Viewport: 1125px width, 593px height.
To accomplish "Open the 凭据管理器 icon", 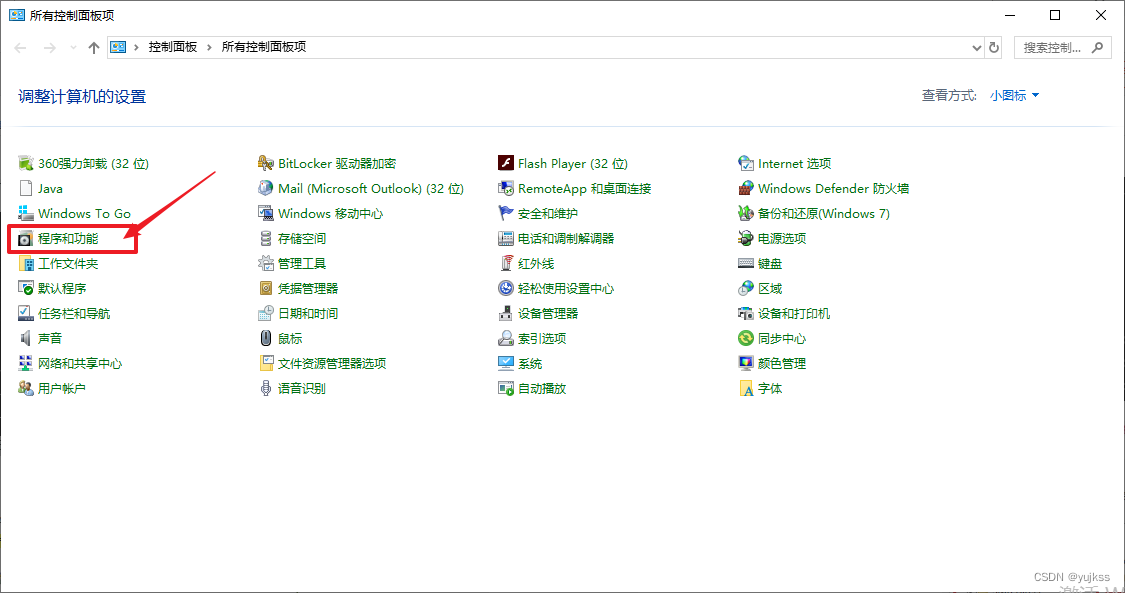I will (x=266, y=288).
